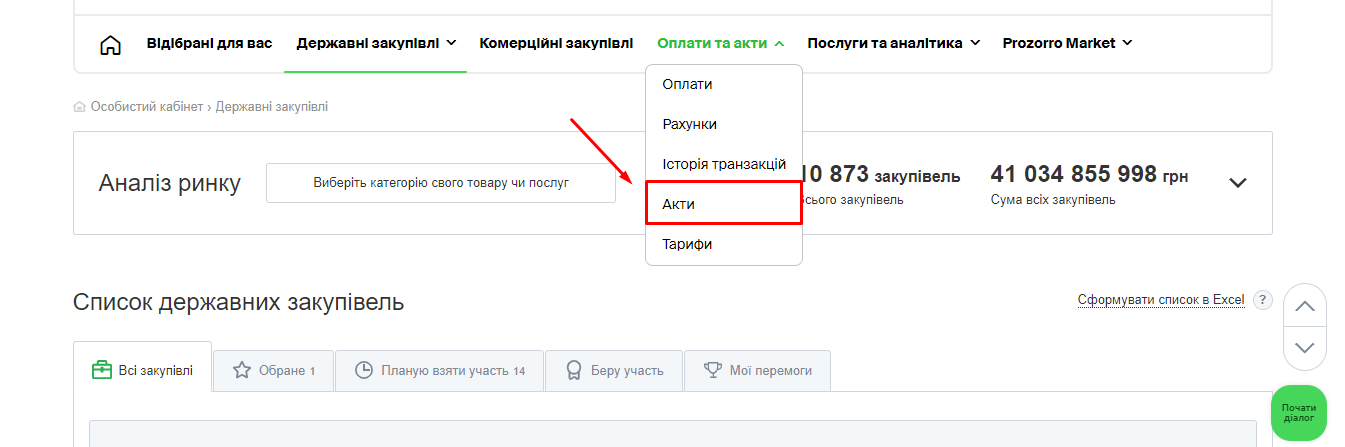Open the Prozorro Market dropdown
The width and height of the screenshot is (1345, 447).
pyautogui.click(x=1067, y=43)
